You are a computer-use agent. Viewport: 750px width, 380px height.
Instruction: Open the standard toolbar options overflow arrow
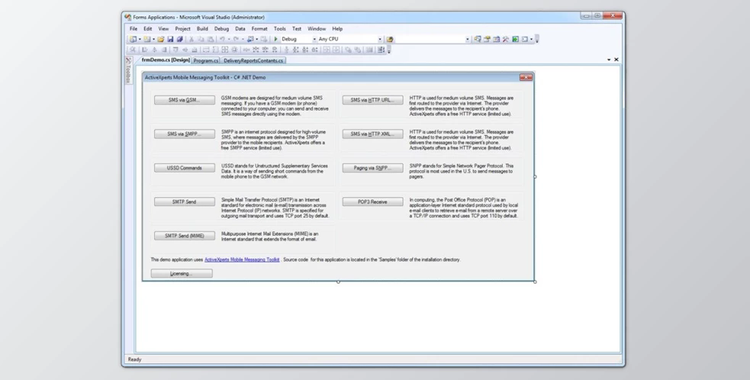tap(537, 39)
